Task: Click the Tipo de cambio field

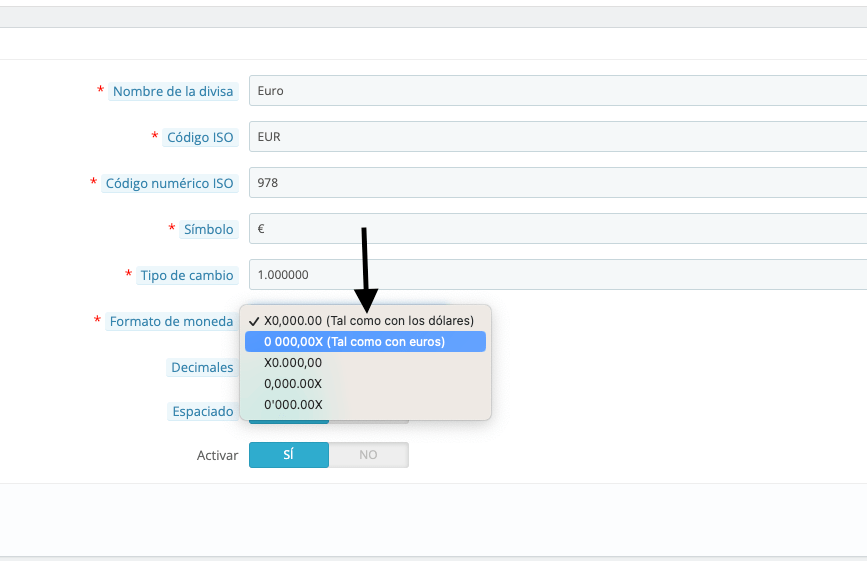Action: point(558,274)
